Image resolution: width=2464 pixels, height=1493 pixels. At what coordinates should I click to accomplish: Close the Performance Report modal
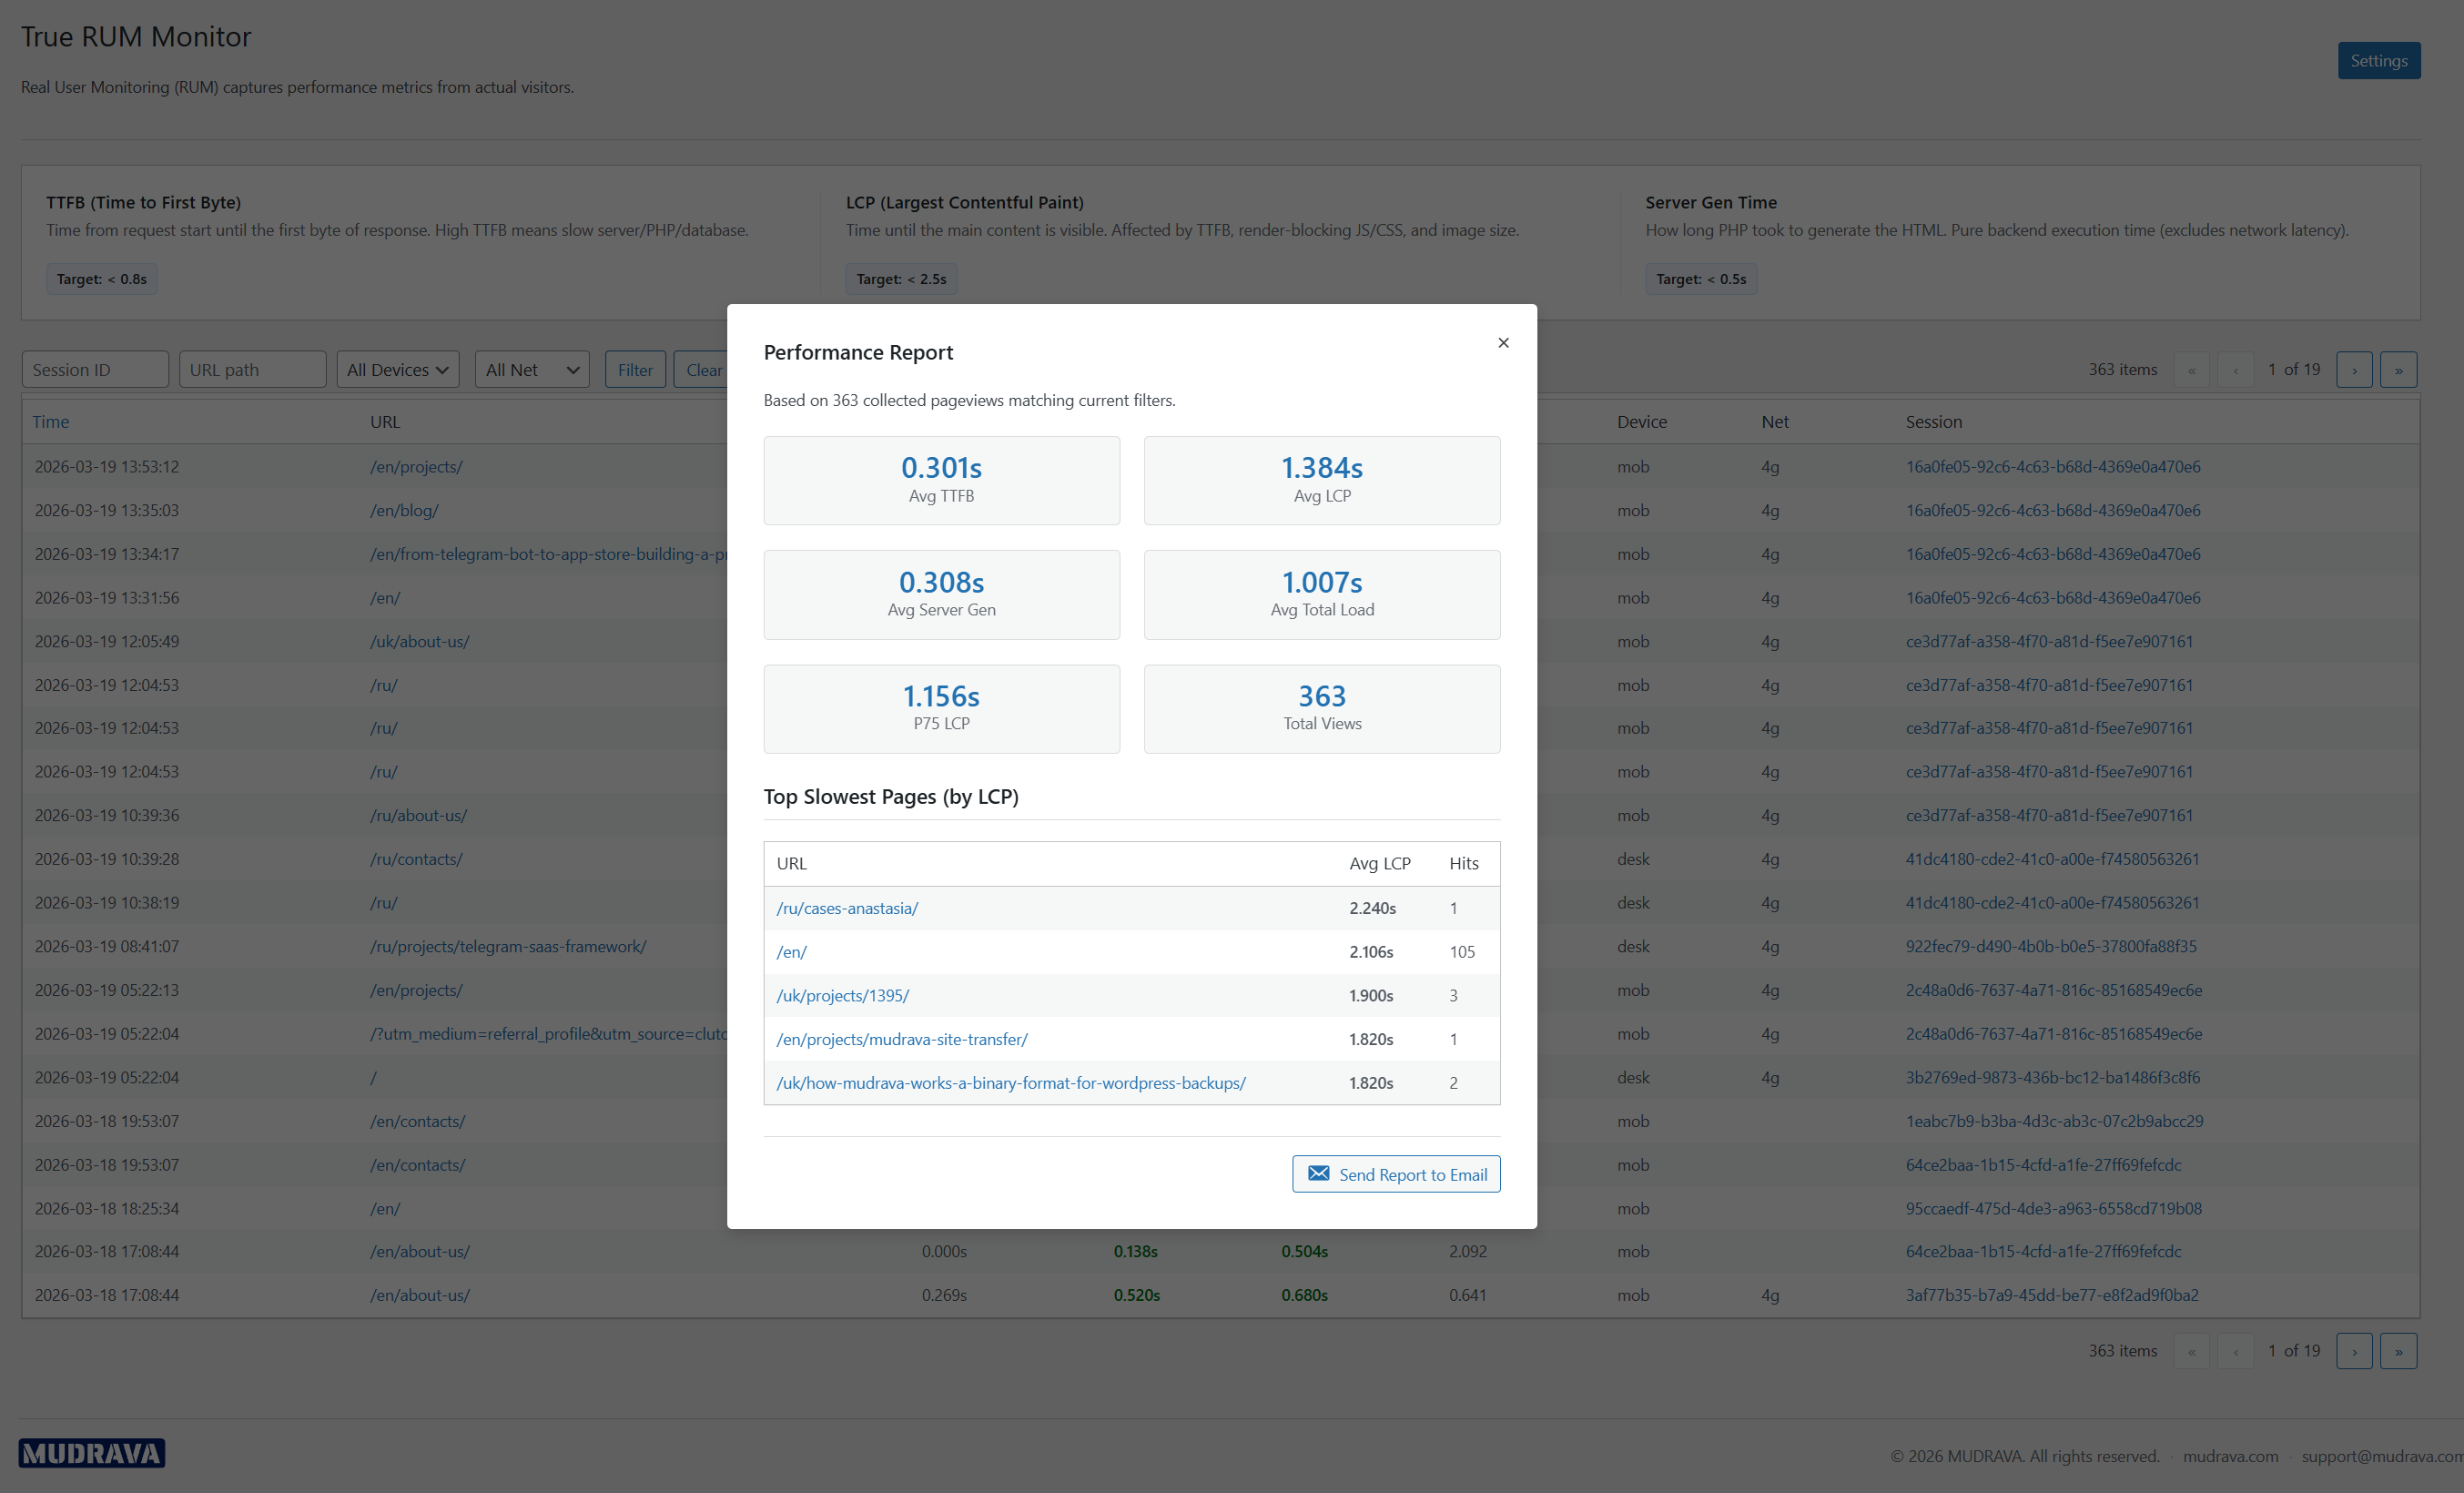(1503, 342)
